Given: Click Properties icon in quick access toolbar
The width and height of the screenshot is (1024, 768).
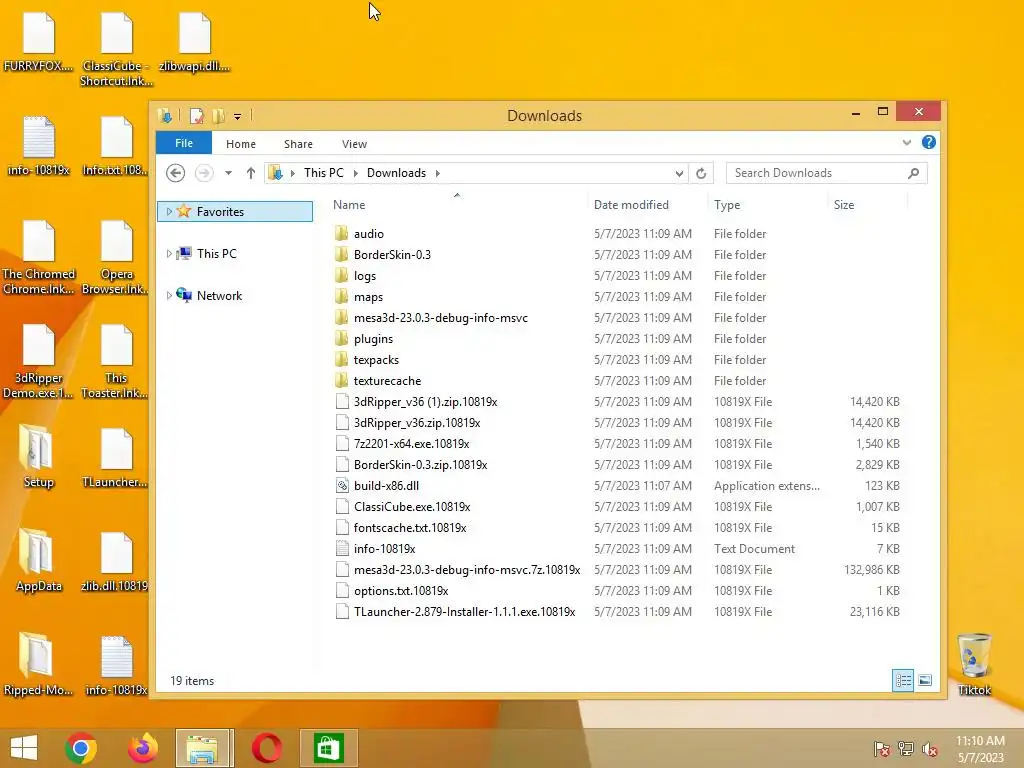Looking at the screenshot, I should (197, 116).
